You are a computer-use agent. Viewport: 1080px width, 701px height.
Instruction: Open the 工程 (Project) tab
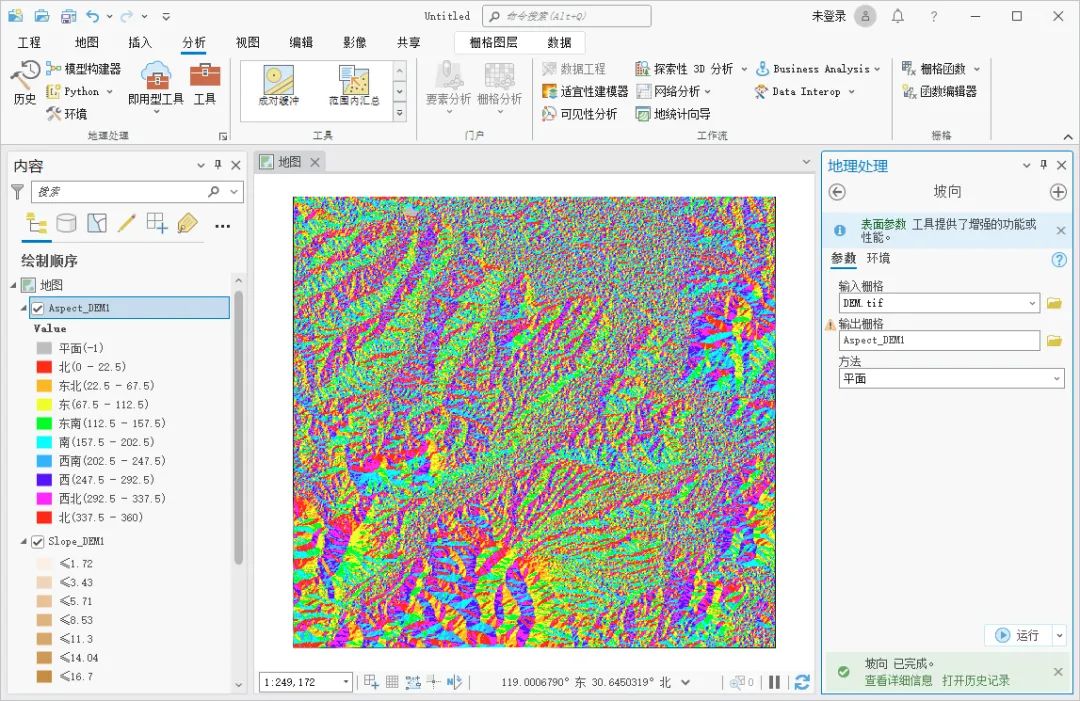point(29,42)
